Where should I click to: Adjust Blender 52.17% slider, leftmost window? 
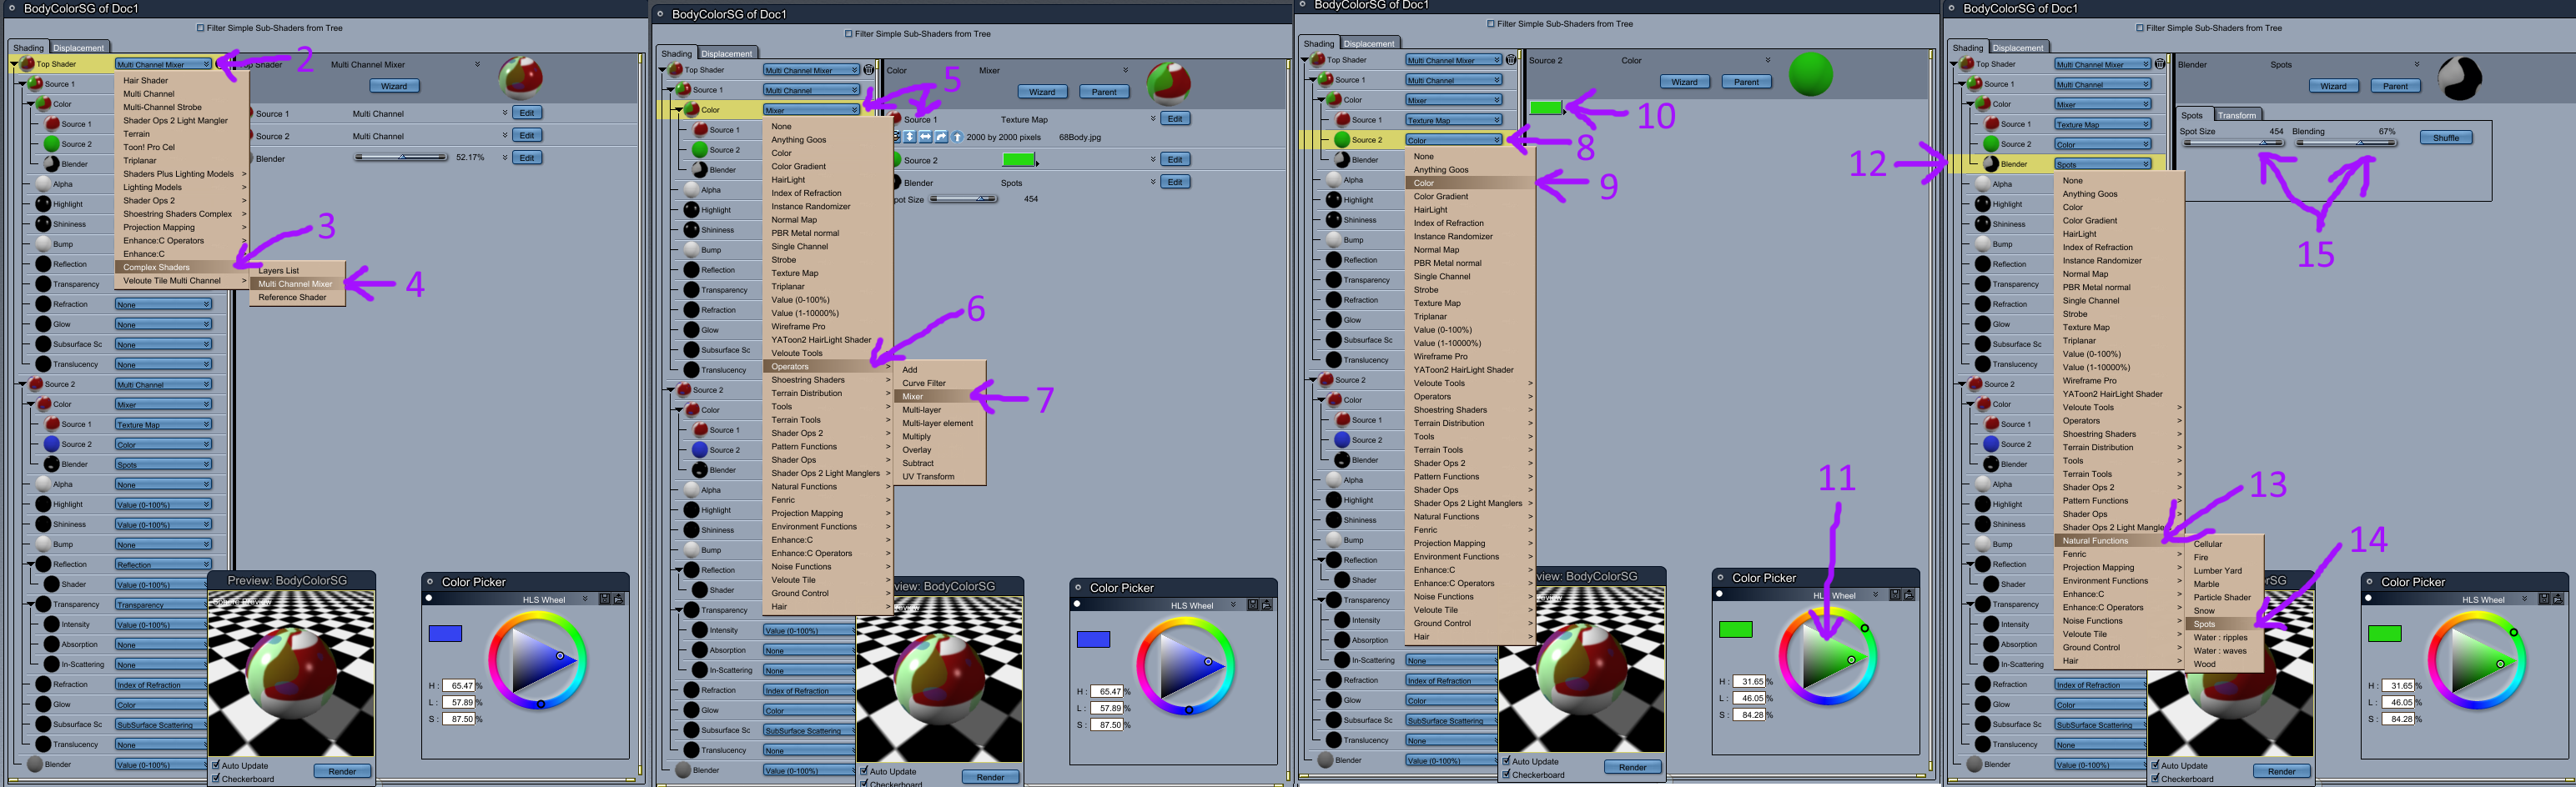coord(401,157)
